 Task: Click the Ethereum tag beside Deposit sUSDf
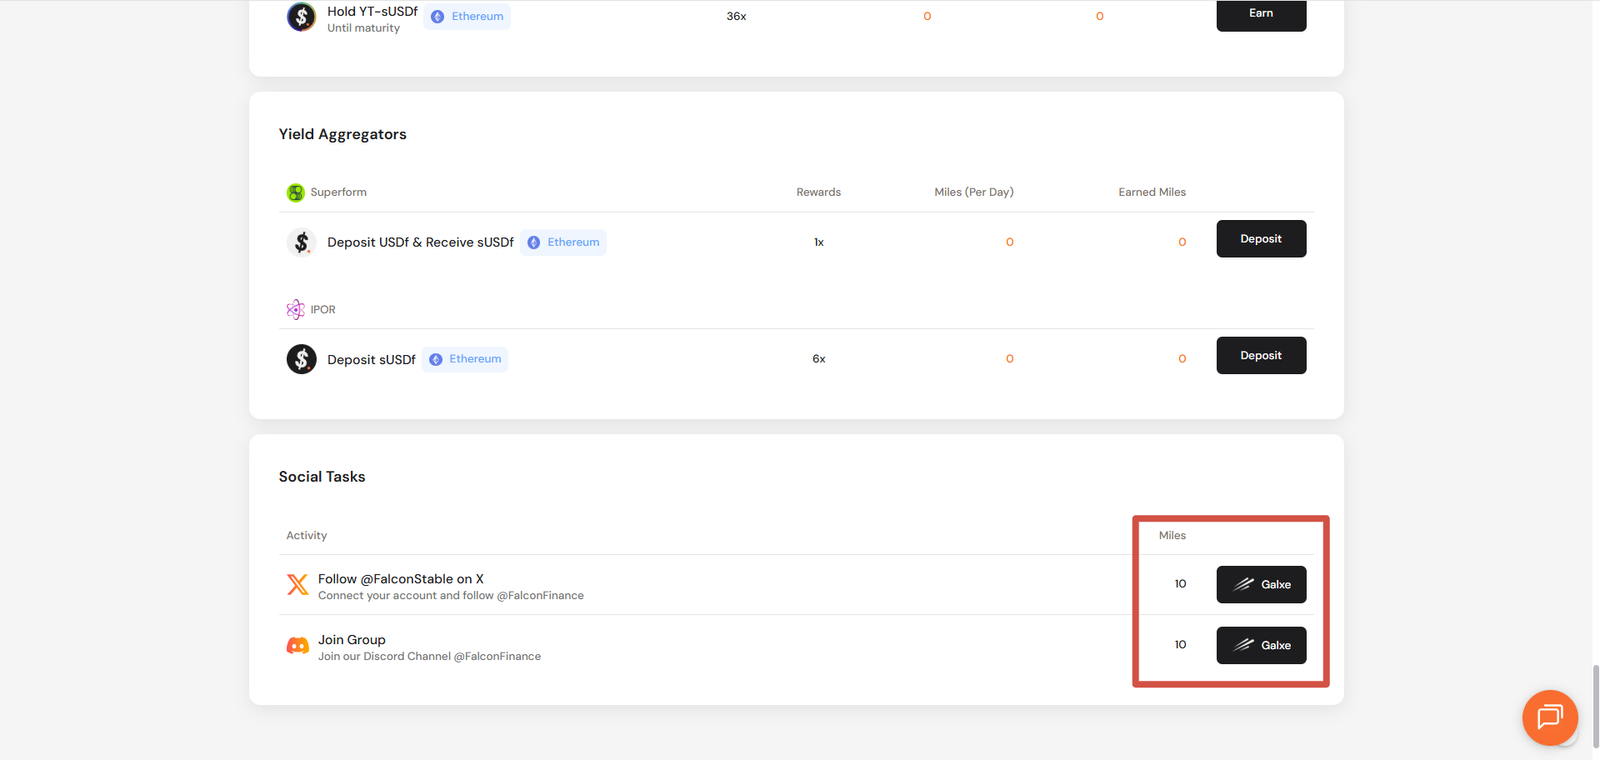coord(465,359)
